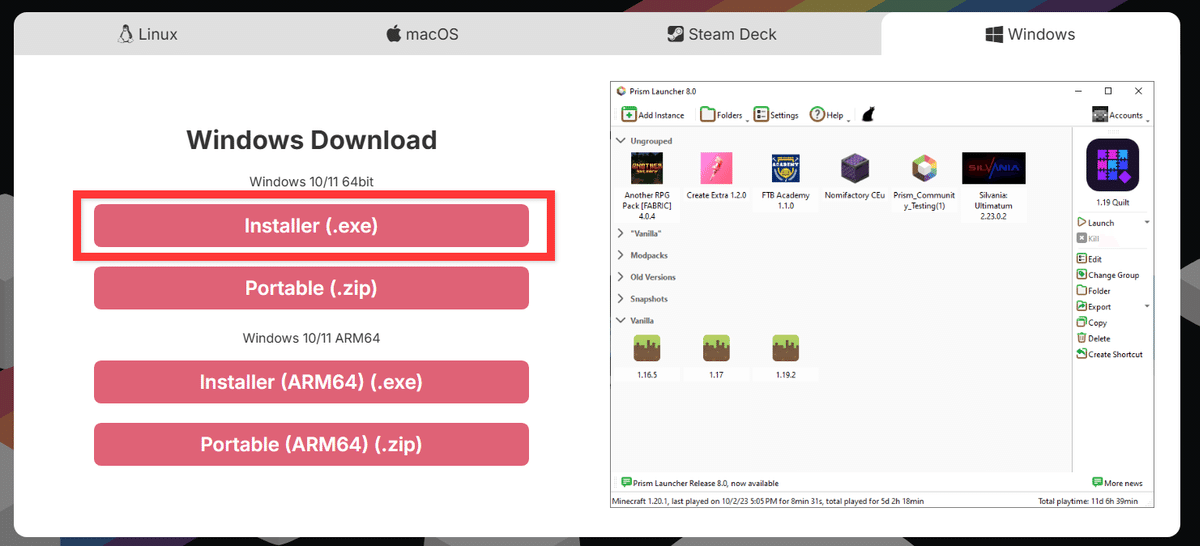Expand the Modpacks group

point(621,255)
